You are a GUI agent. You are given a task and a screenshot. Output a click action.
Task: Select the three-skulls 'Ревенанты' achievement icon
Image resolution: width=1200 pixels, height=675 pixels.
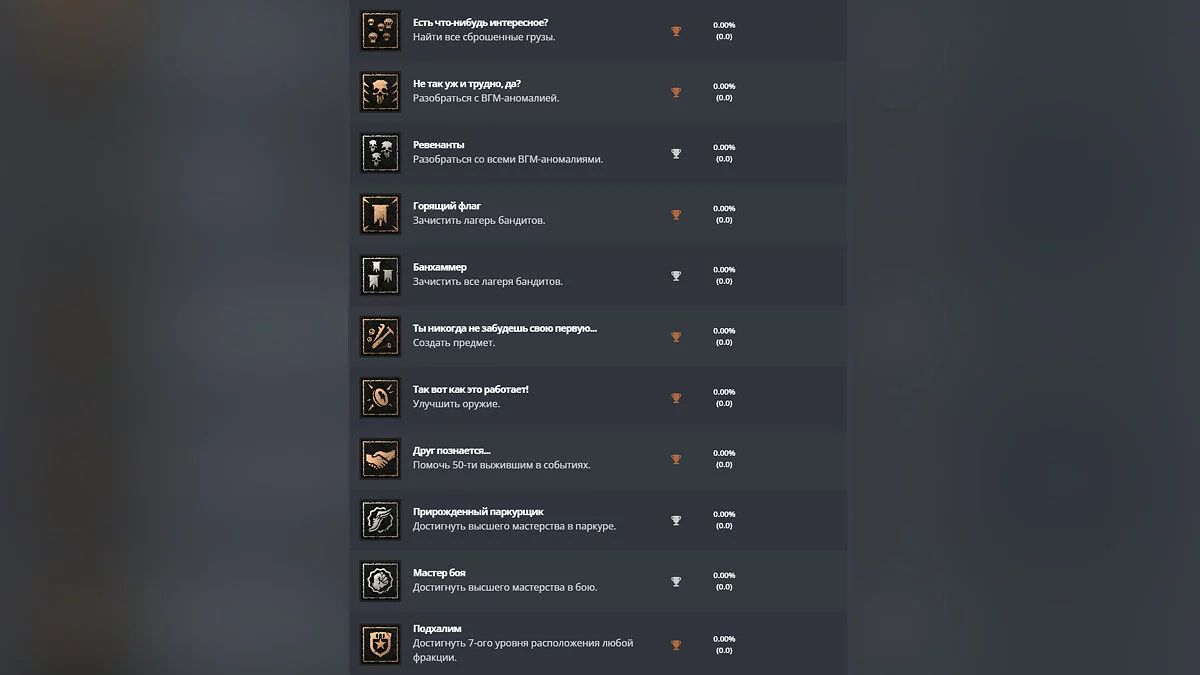[x=380, y=153]
